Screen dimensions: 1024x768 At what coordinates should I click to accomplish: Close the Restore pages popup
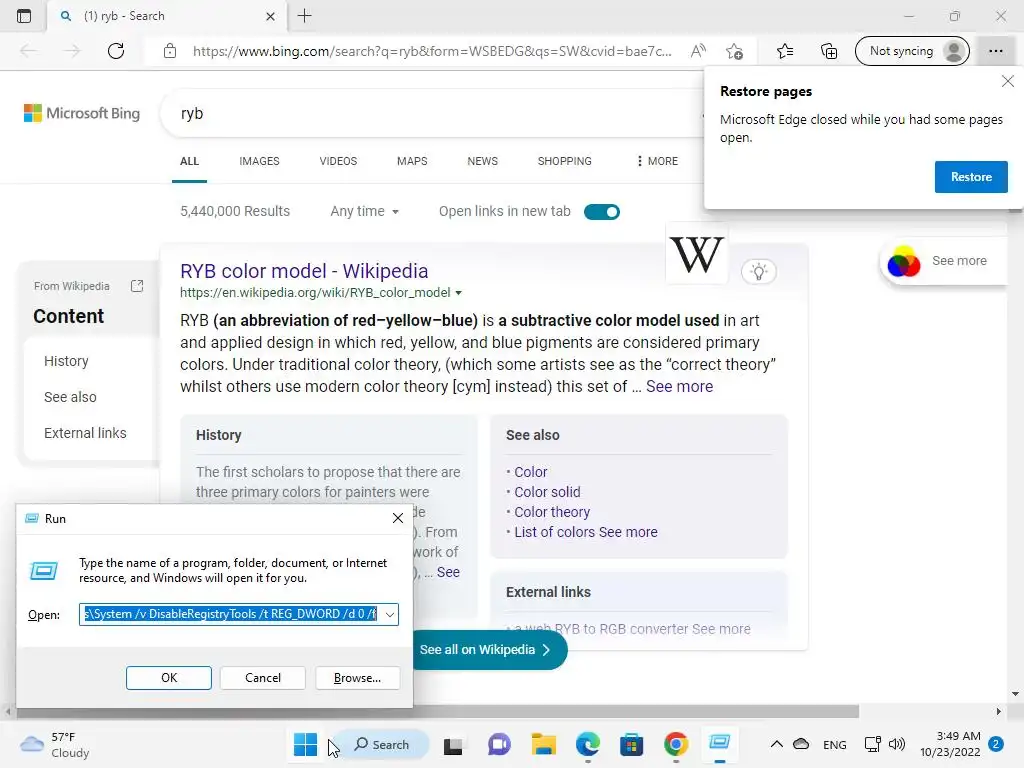click(x=1008, y=81)
